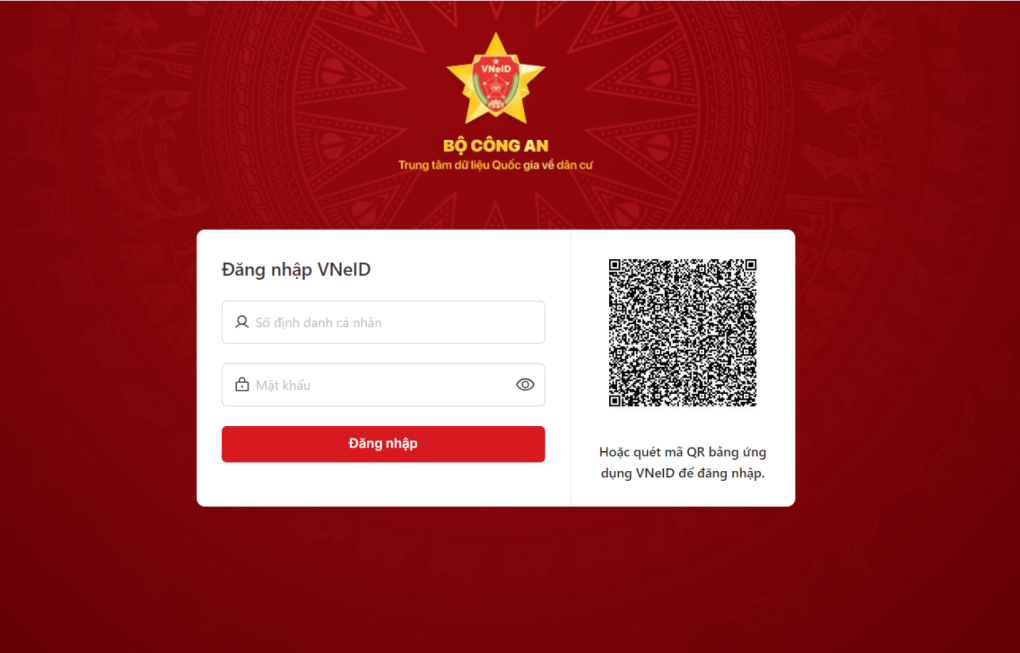Screen dimensions: 1020x653
Task: Click the Trung tâm dữ liệu Quốc gia subtitle
Action: click(496, 165)
